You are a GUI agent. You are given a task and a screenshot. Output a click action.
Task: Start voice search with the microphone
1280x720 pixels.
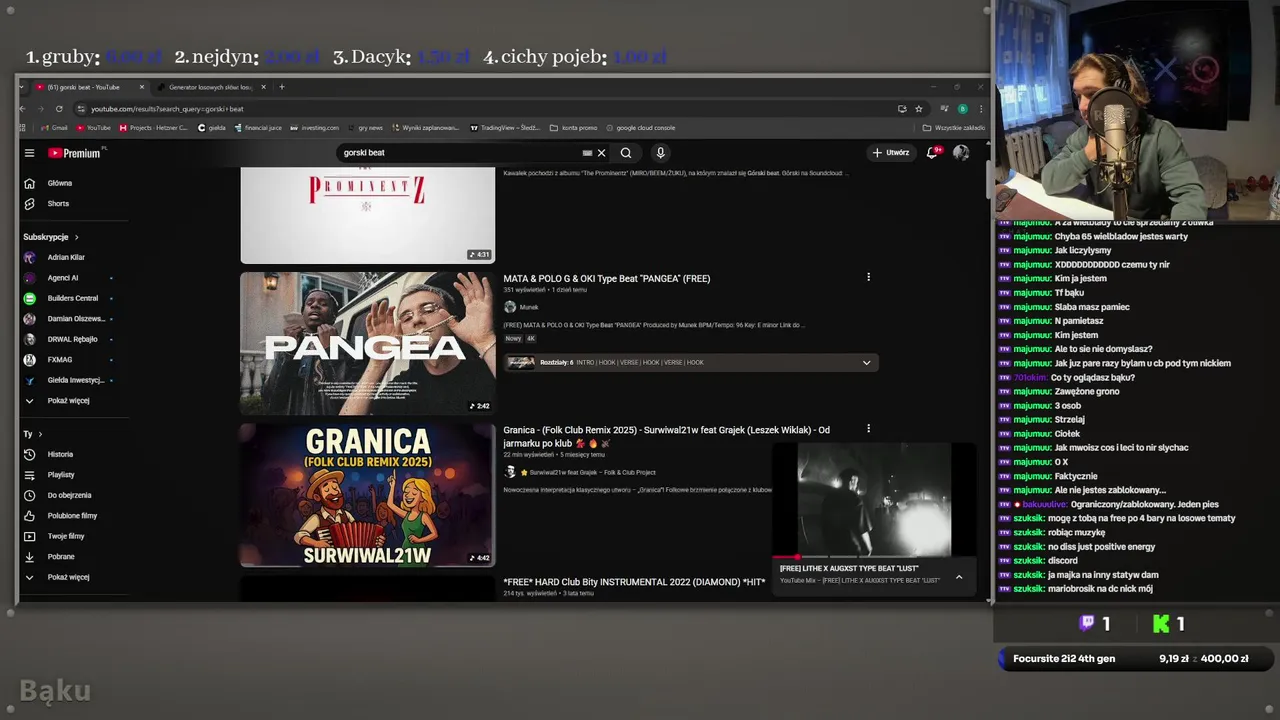coord(660,153)
